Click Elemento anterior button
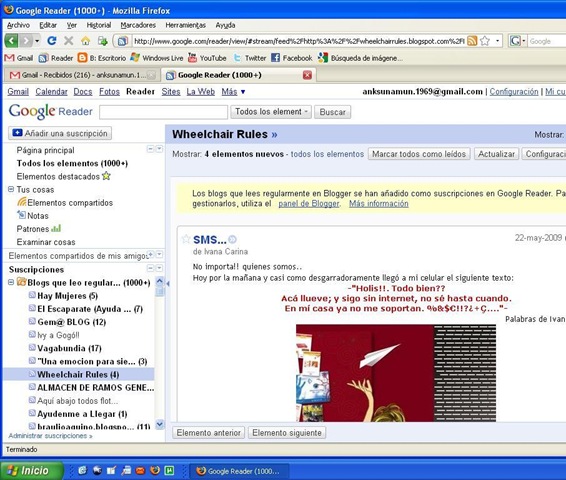Image resolution: width=566 pixels, height=480 pixels. tap(209, 433)
